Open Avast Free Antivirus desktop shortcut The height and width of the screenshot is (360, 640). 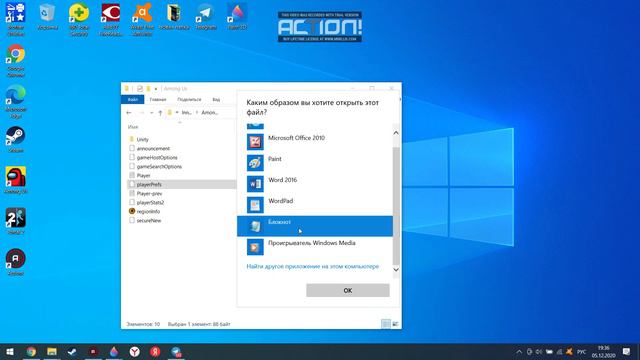point(142,20)
